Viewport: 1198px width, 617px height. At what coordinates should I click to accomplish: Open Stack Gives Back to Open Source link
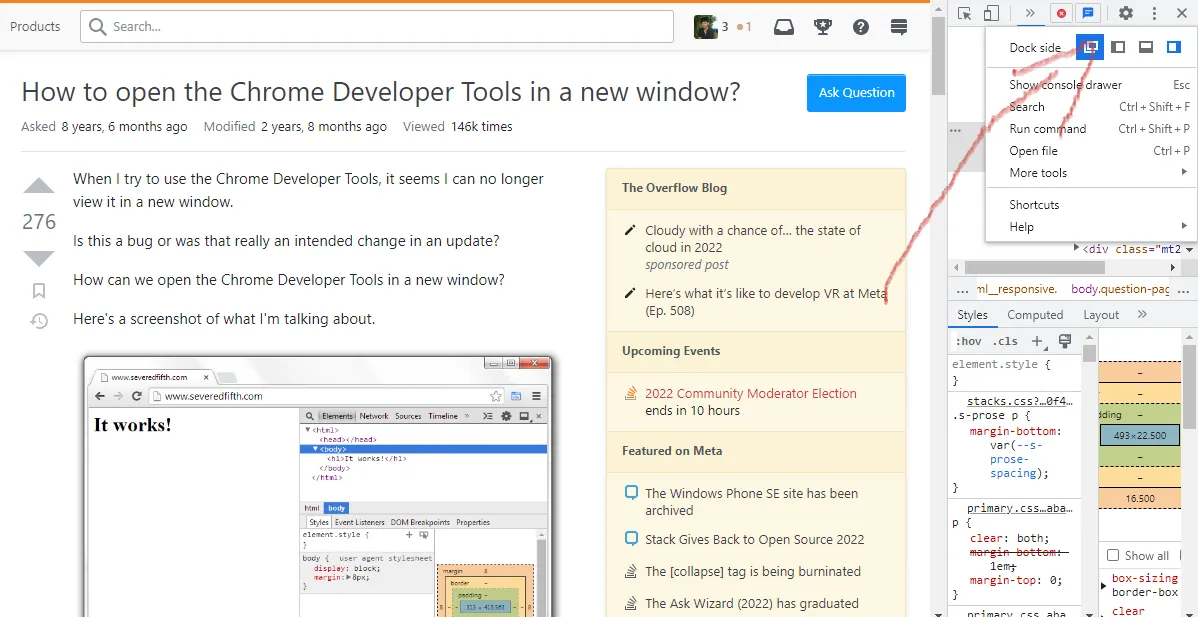(x=754, y=539)
